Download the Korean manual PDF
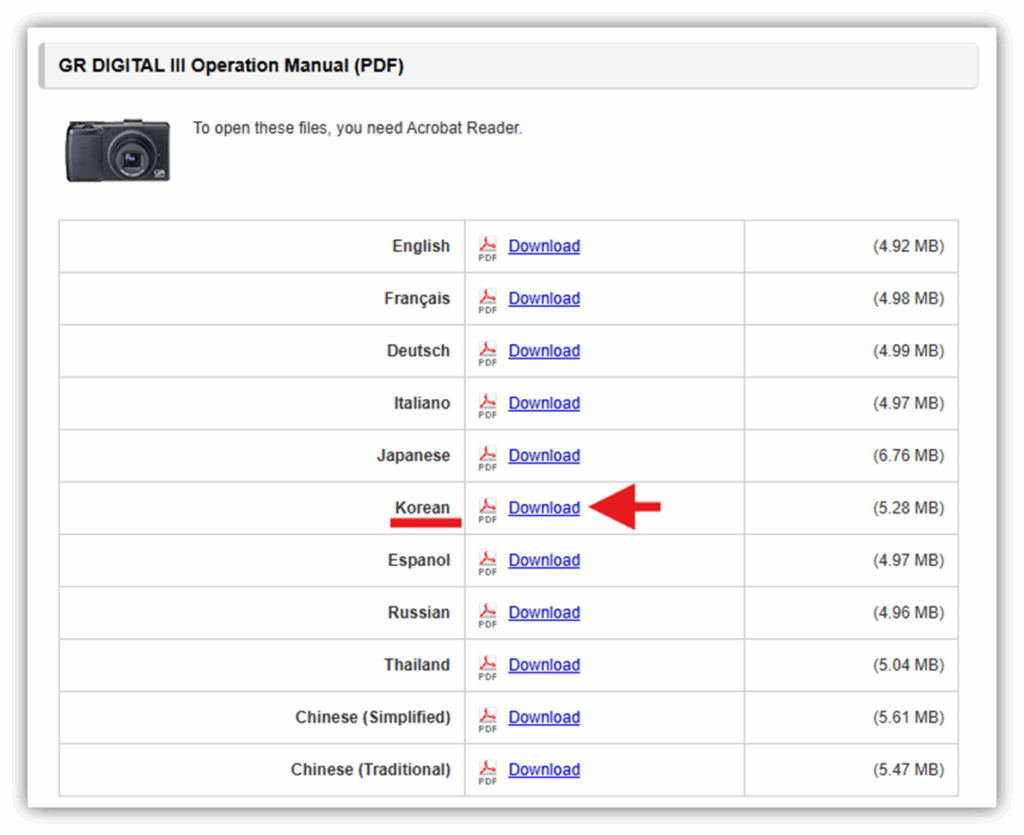The image size is (1024, 835). tap(544, 508)
